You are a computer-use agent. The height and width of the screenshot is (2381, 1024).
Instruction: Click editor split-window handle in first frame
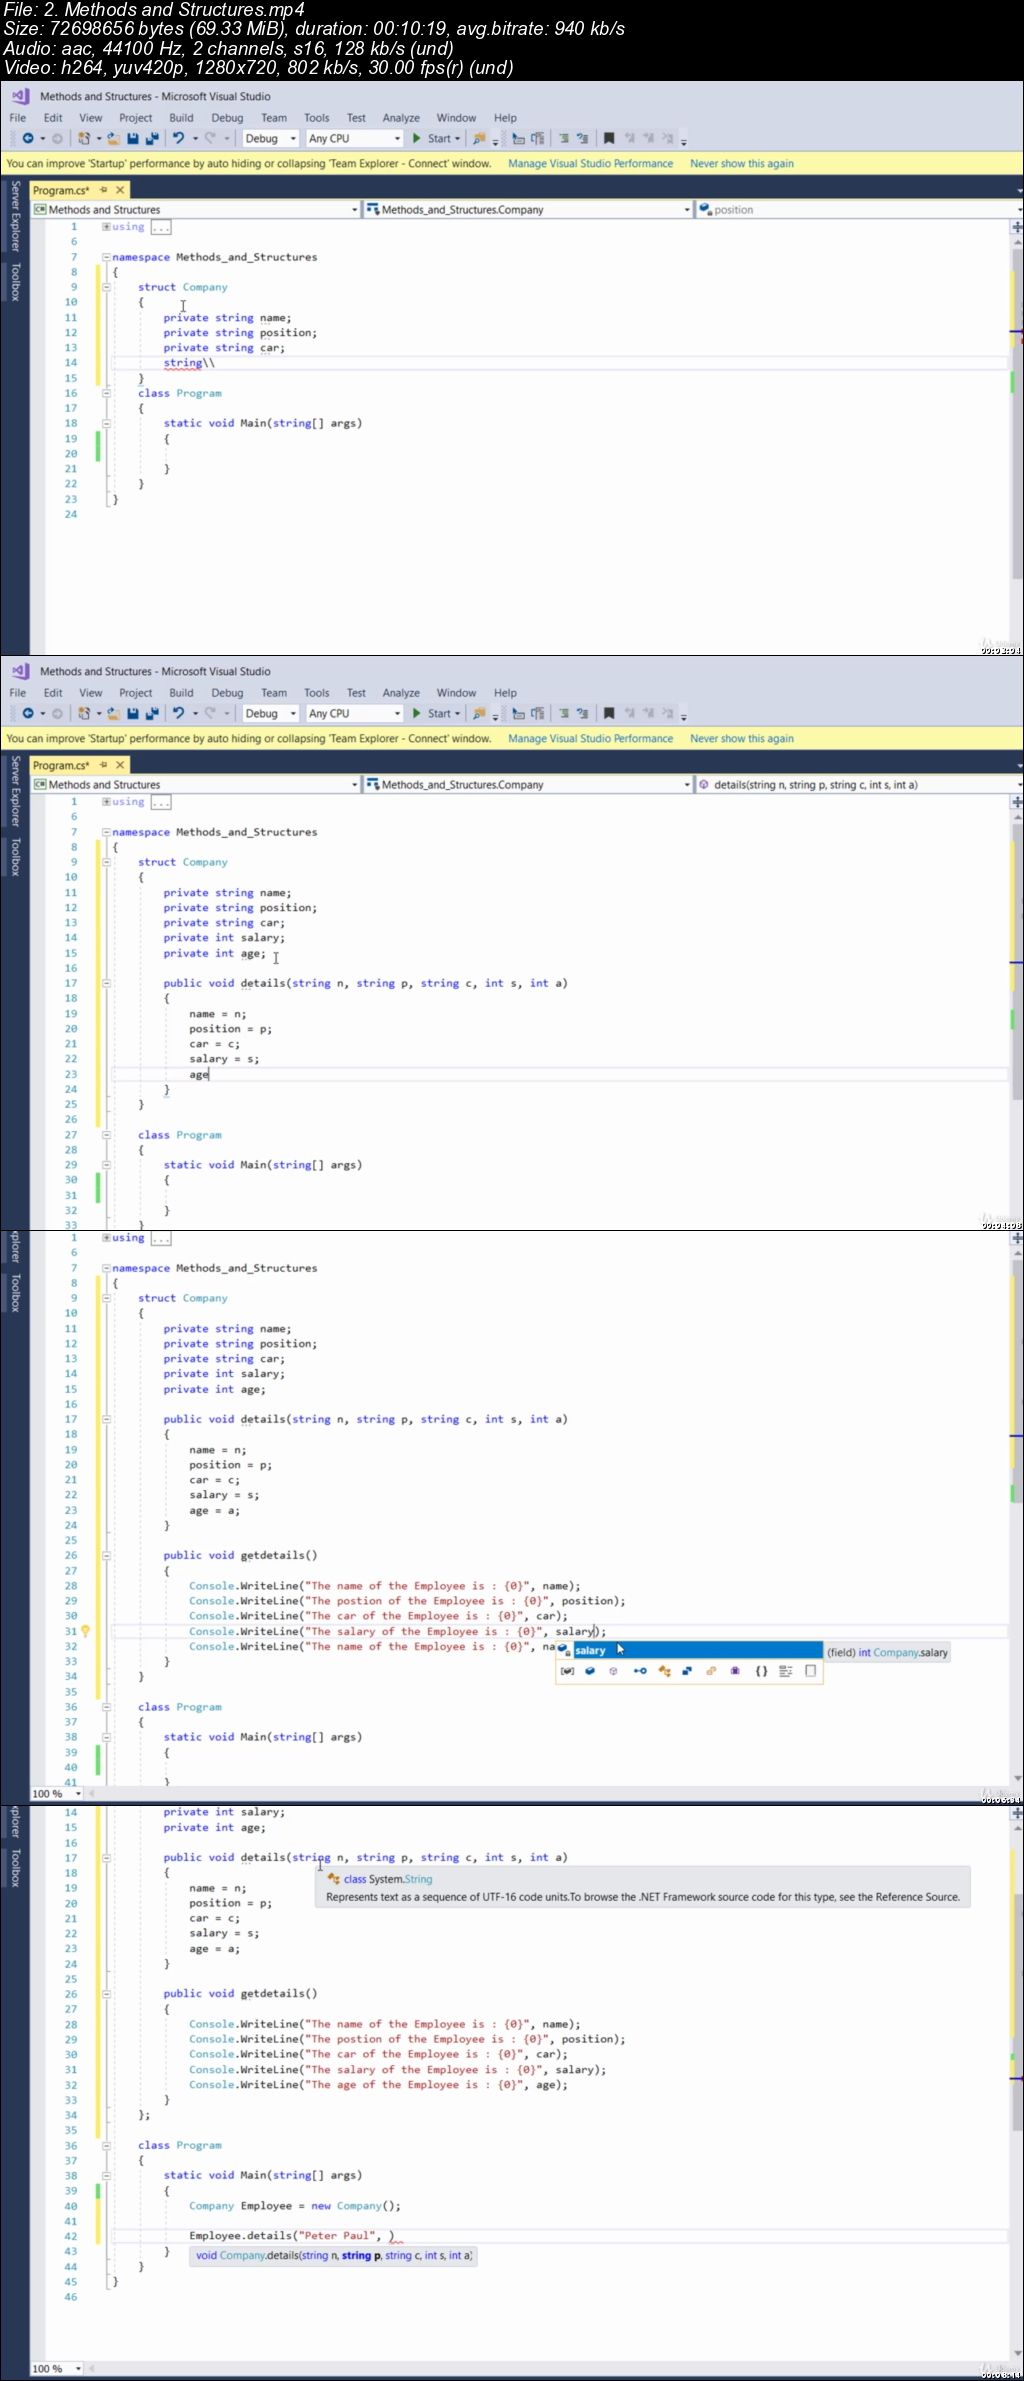[x=1017, y=228]
